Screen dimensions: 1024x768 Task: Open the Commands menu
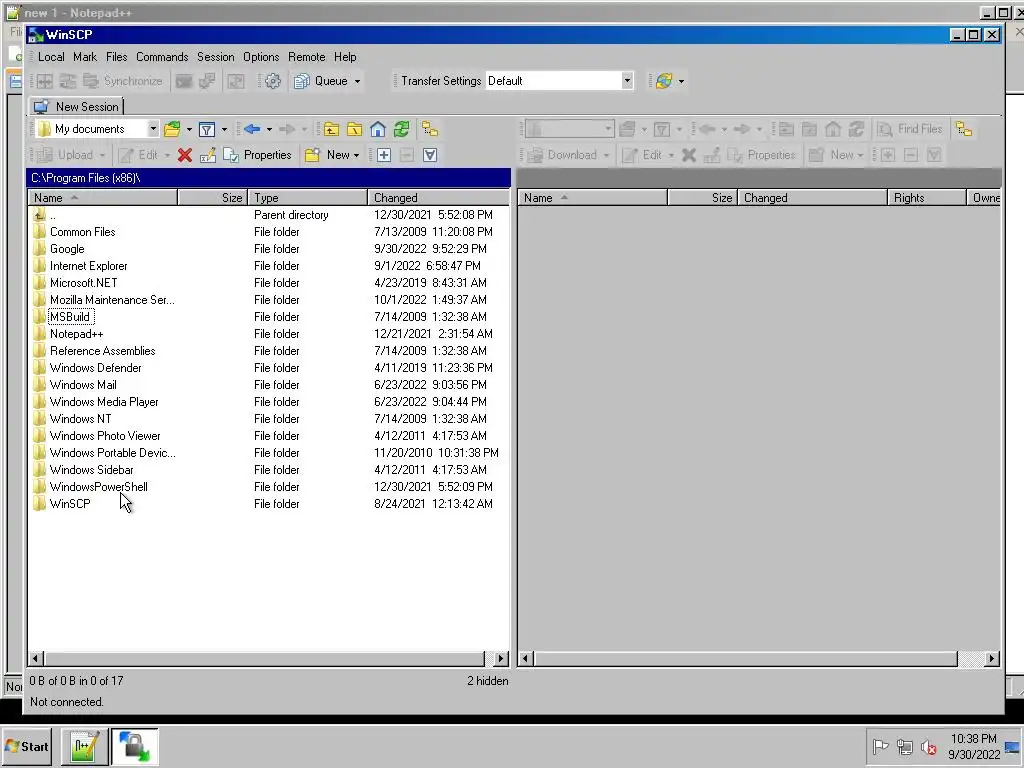coord(162,57)
